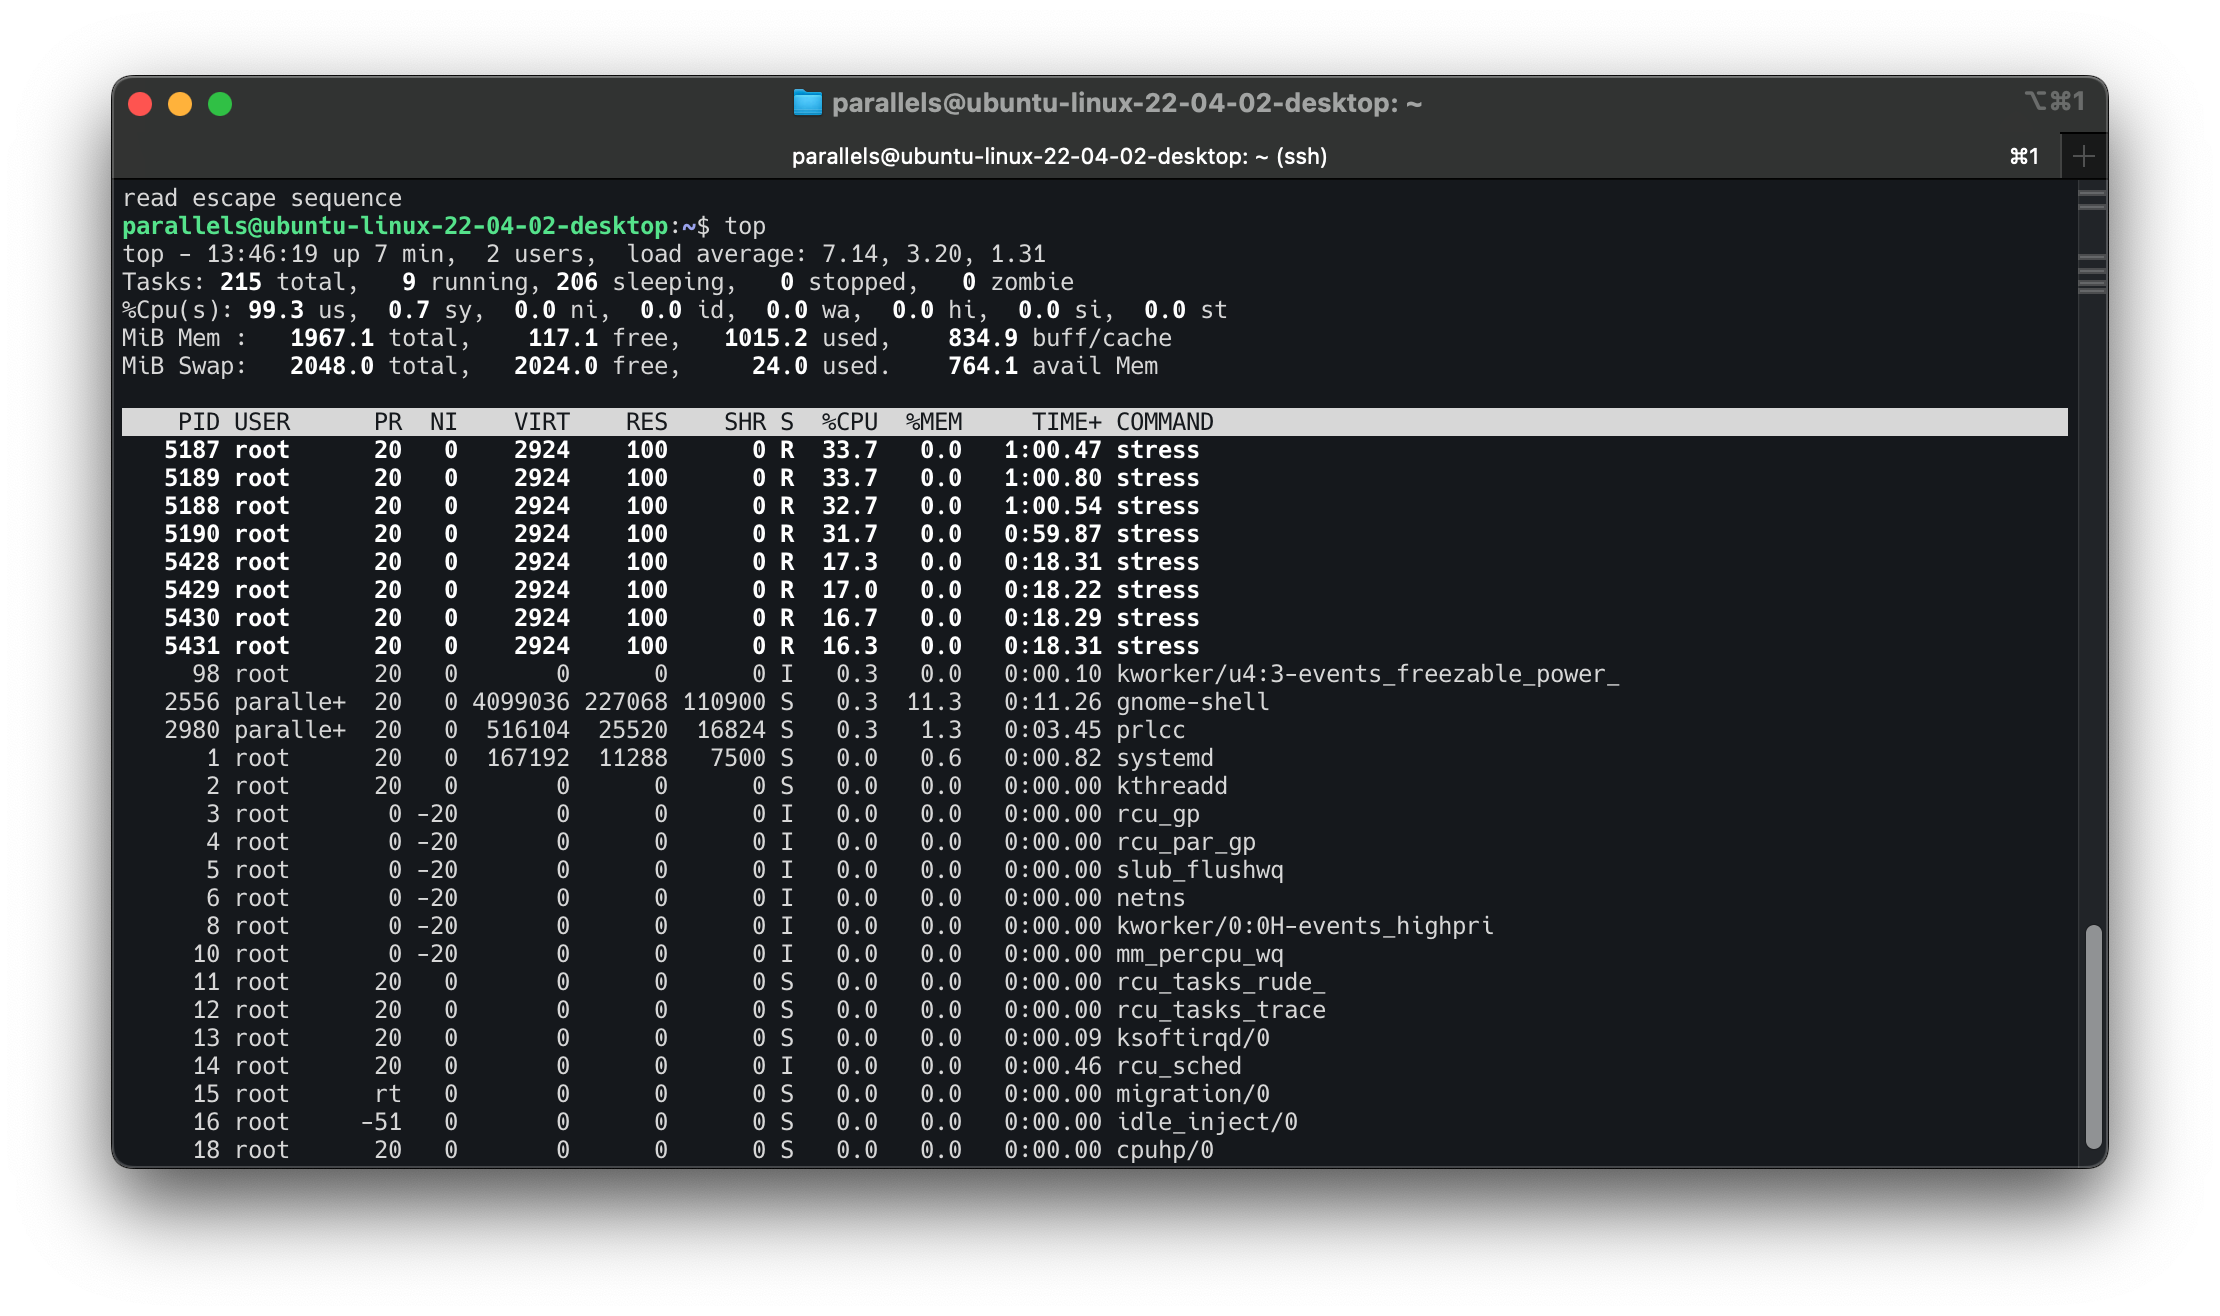The image size is (2220, 1316).
Task: Click the USER column header
Action: [262, 422]
